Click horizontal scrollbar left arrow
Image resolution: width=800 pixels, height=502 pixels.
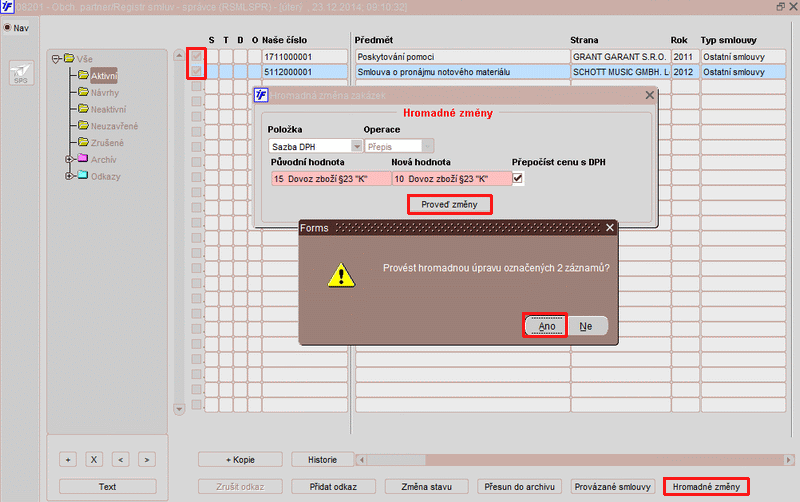(362, 460)
